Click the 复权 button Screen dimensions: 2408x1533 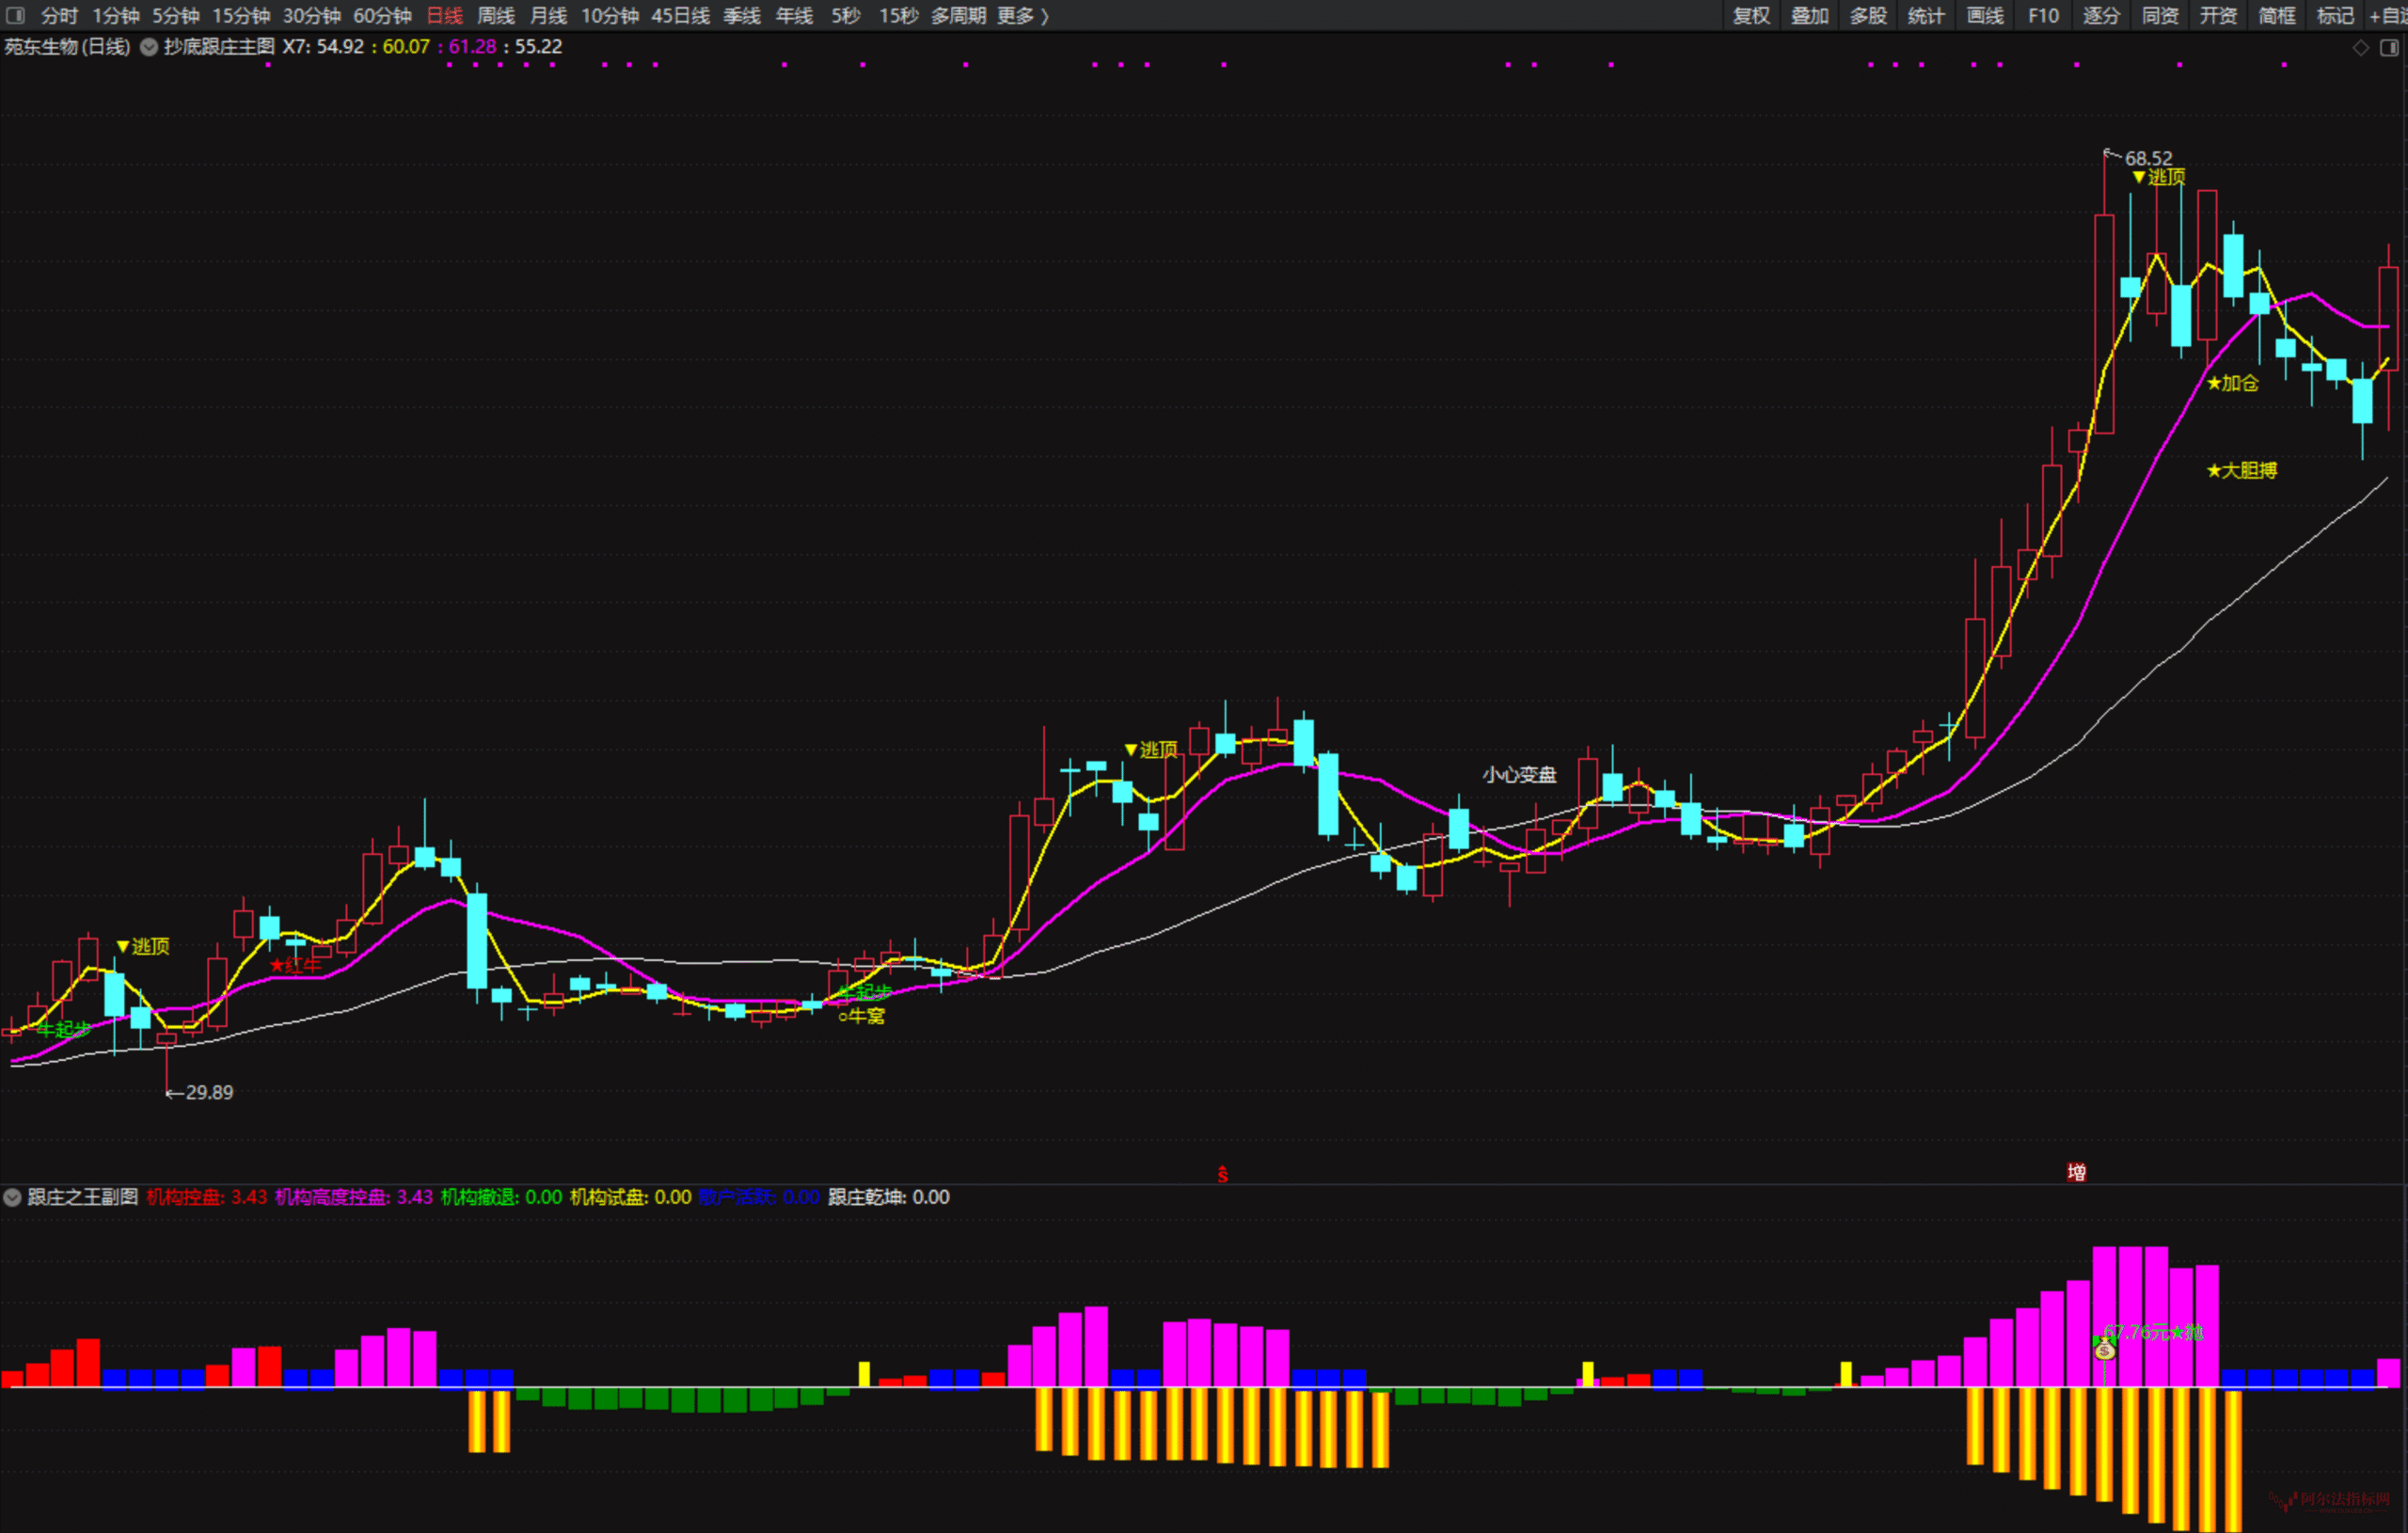click(1751, 15)
